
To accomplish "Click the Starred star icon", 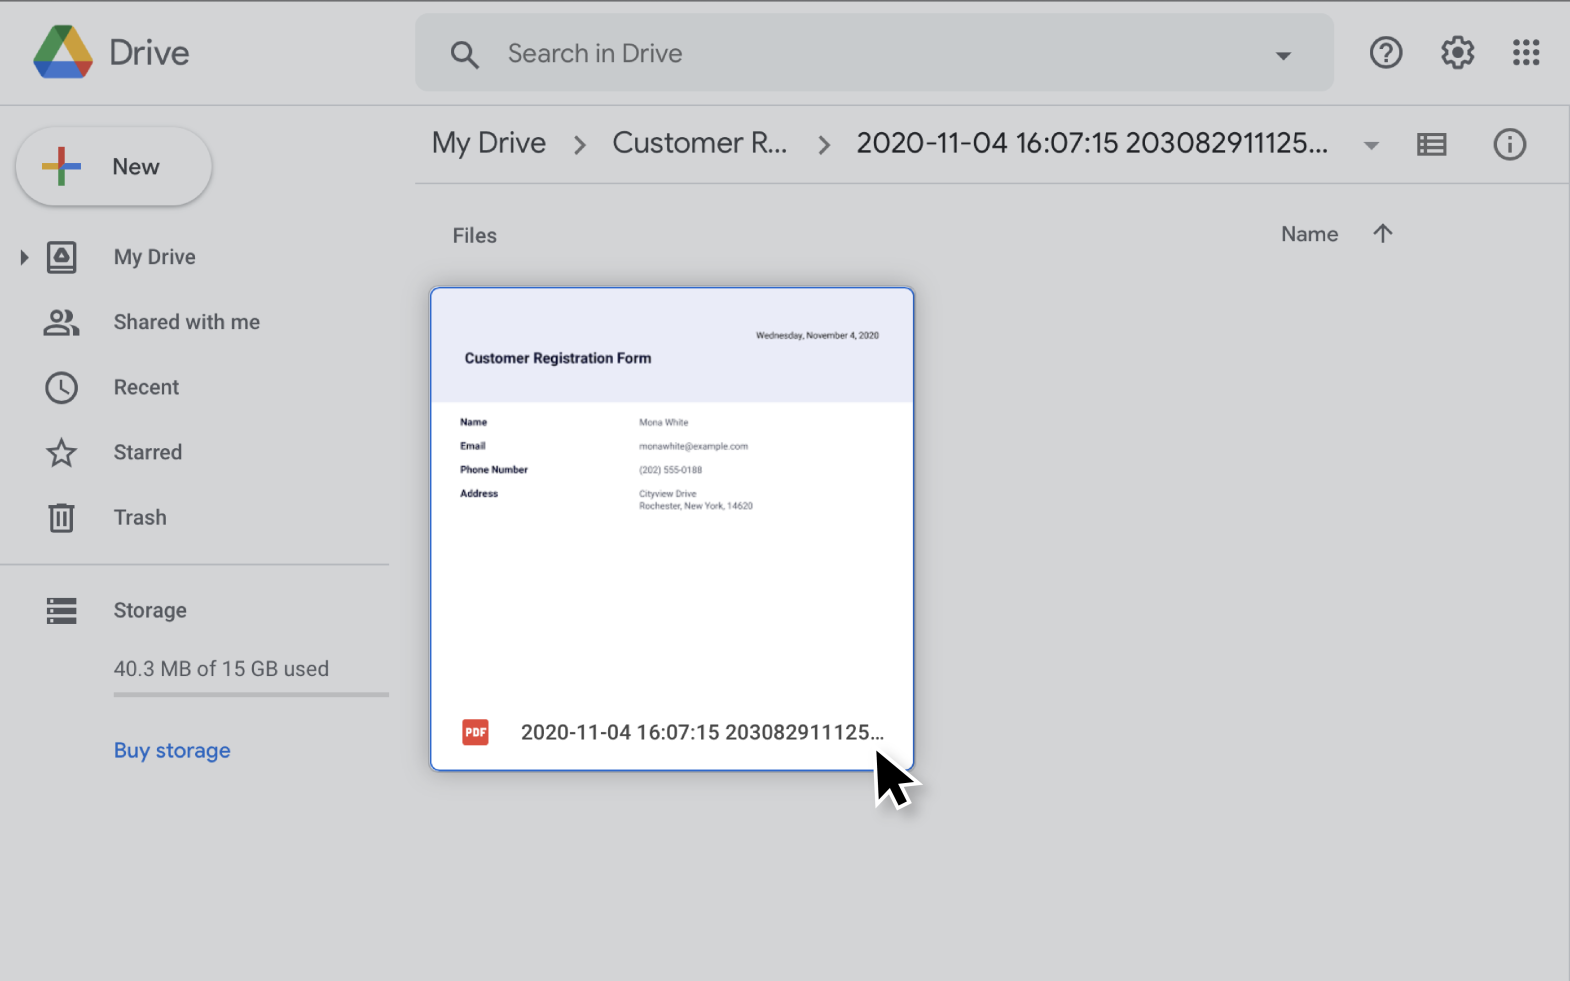I will click(62, 453).
